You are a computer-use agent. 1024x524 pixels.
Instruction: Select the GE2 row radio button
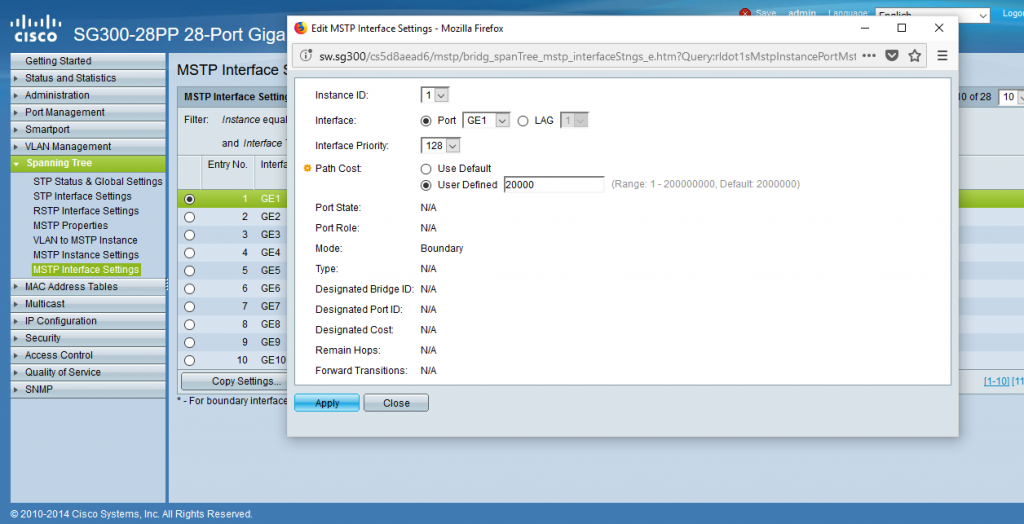click(189, 217)
